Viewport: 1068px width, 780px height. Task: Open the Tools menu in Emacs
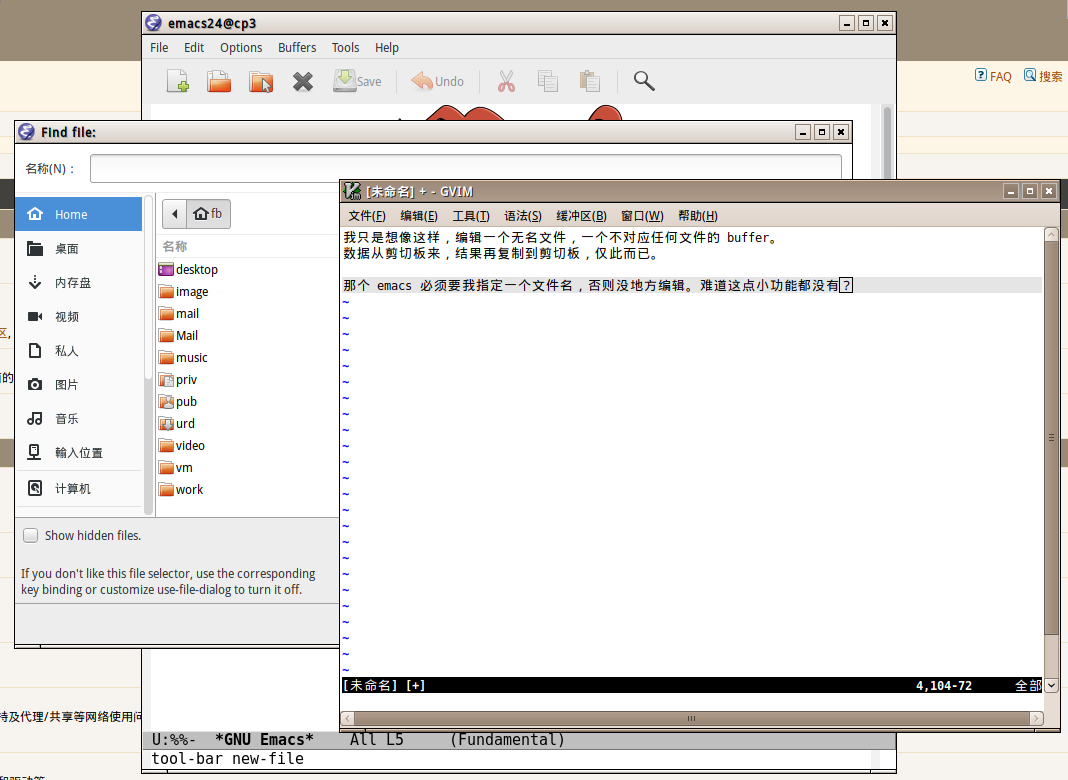coord(345,48)
